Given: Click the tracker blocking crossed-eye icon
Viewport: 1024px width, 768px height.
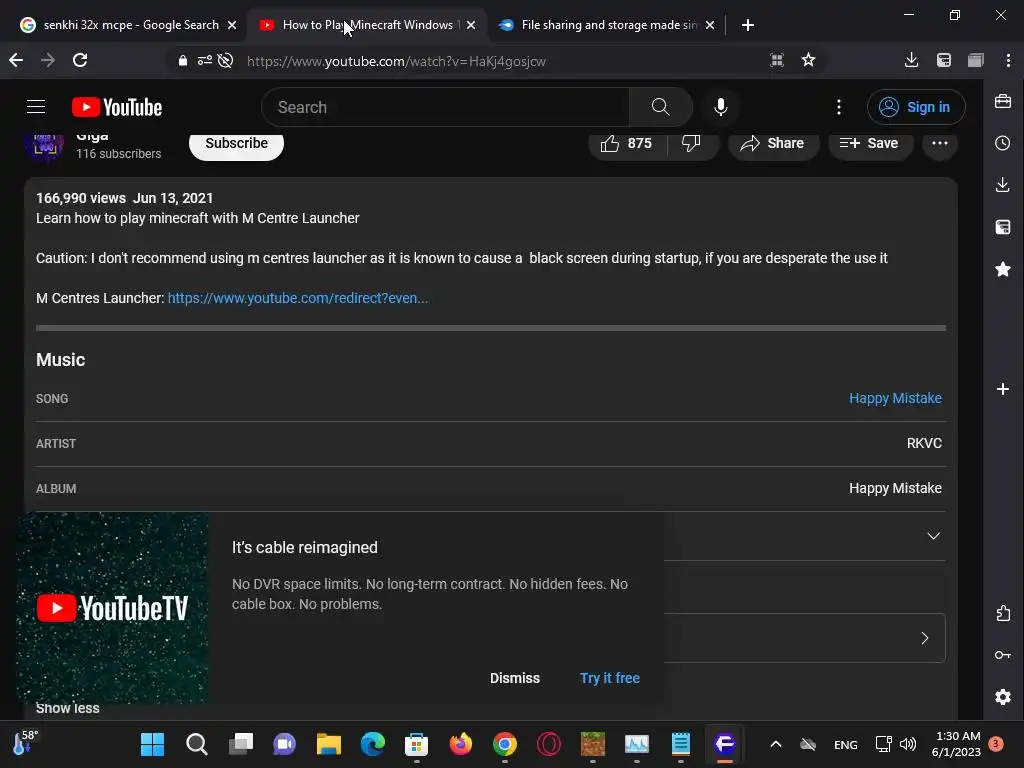Looking at the screenshot, I should pyautogui.click(x=225, y=61).
